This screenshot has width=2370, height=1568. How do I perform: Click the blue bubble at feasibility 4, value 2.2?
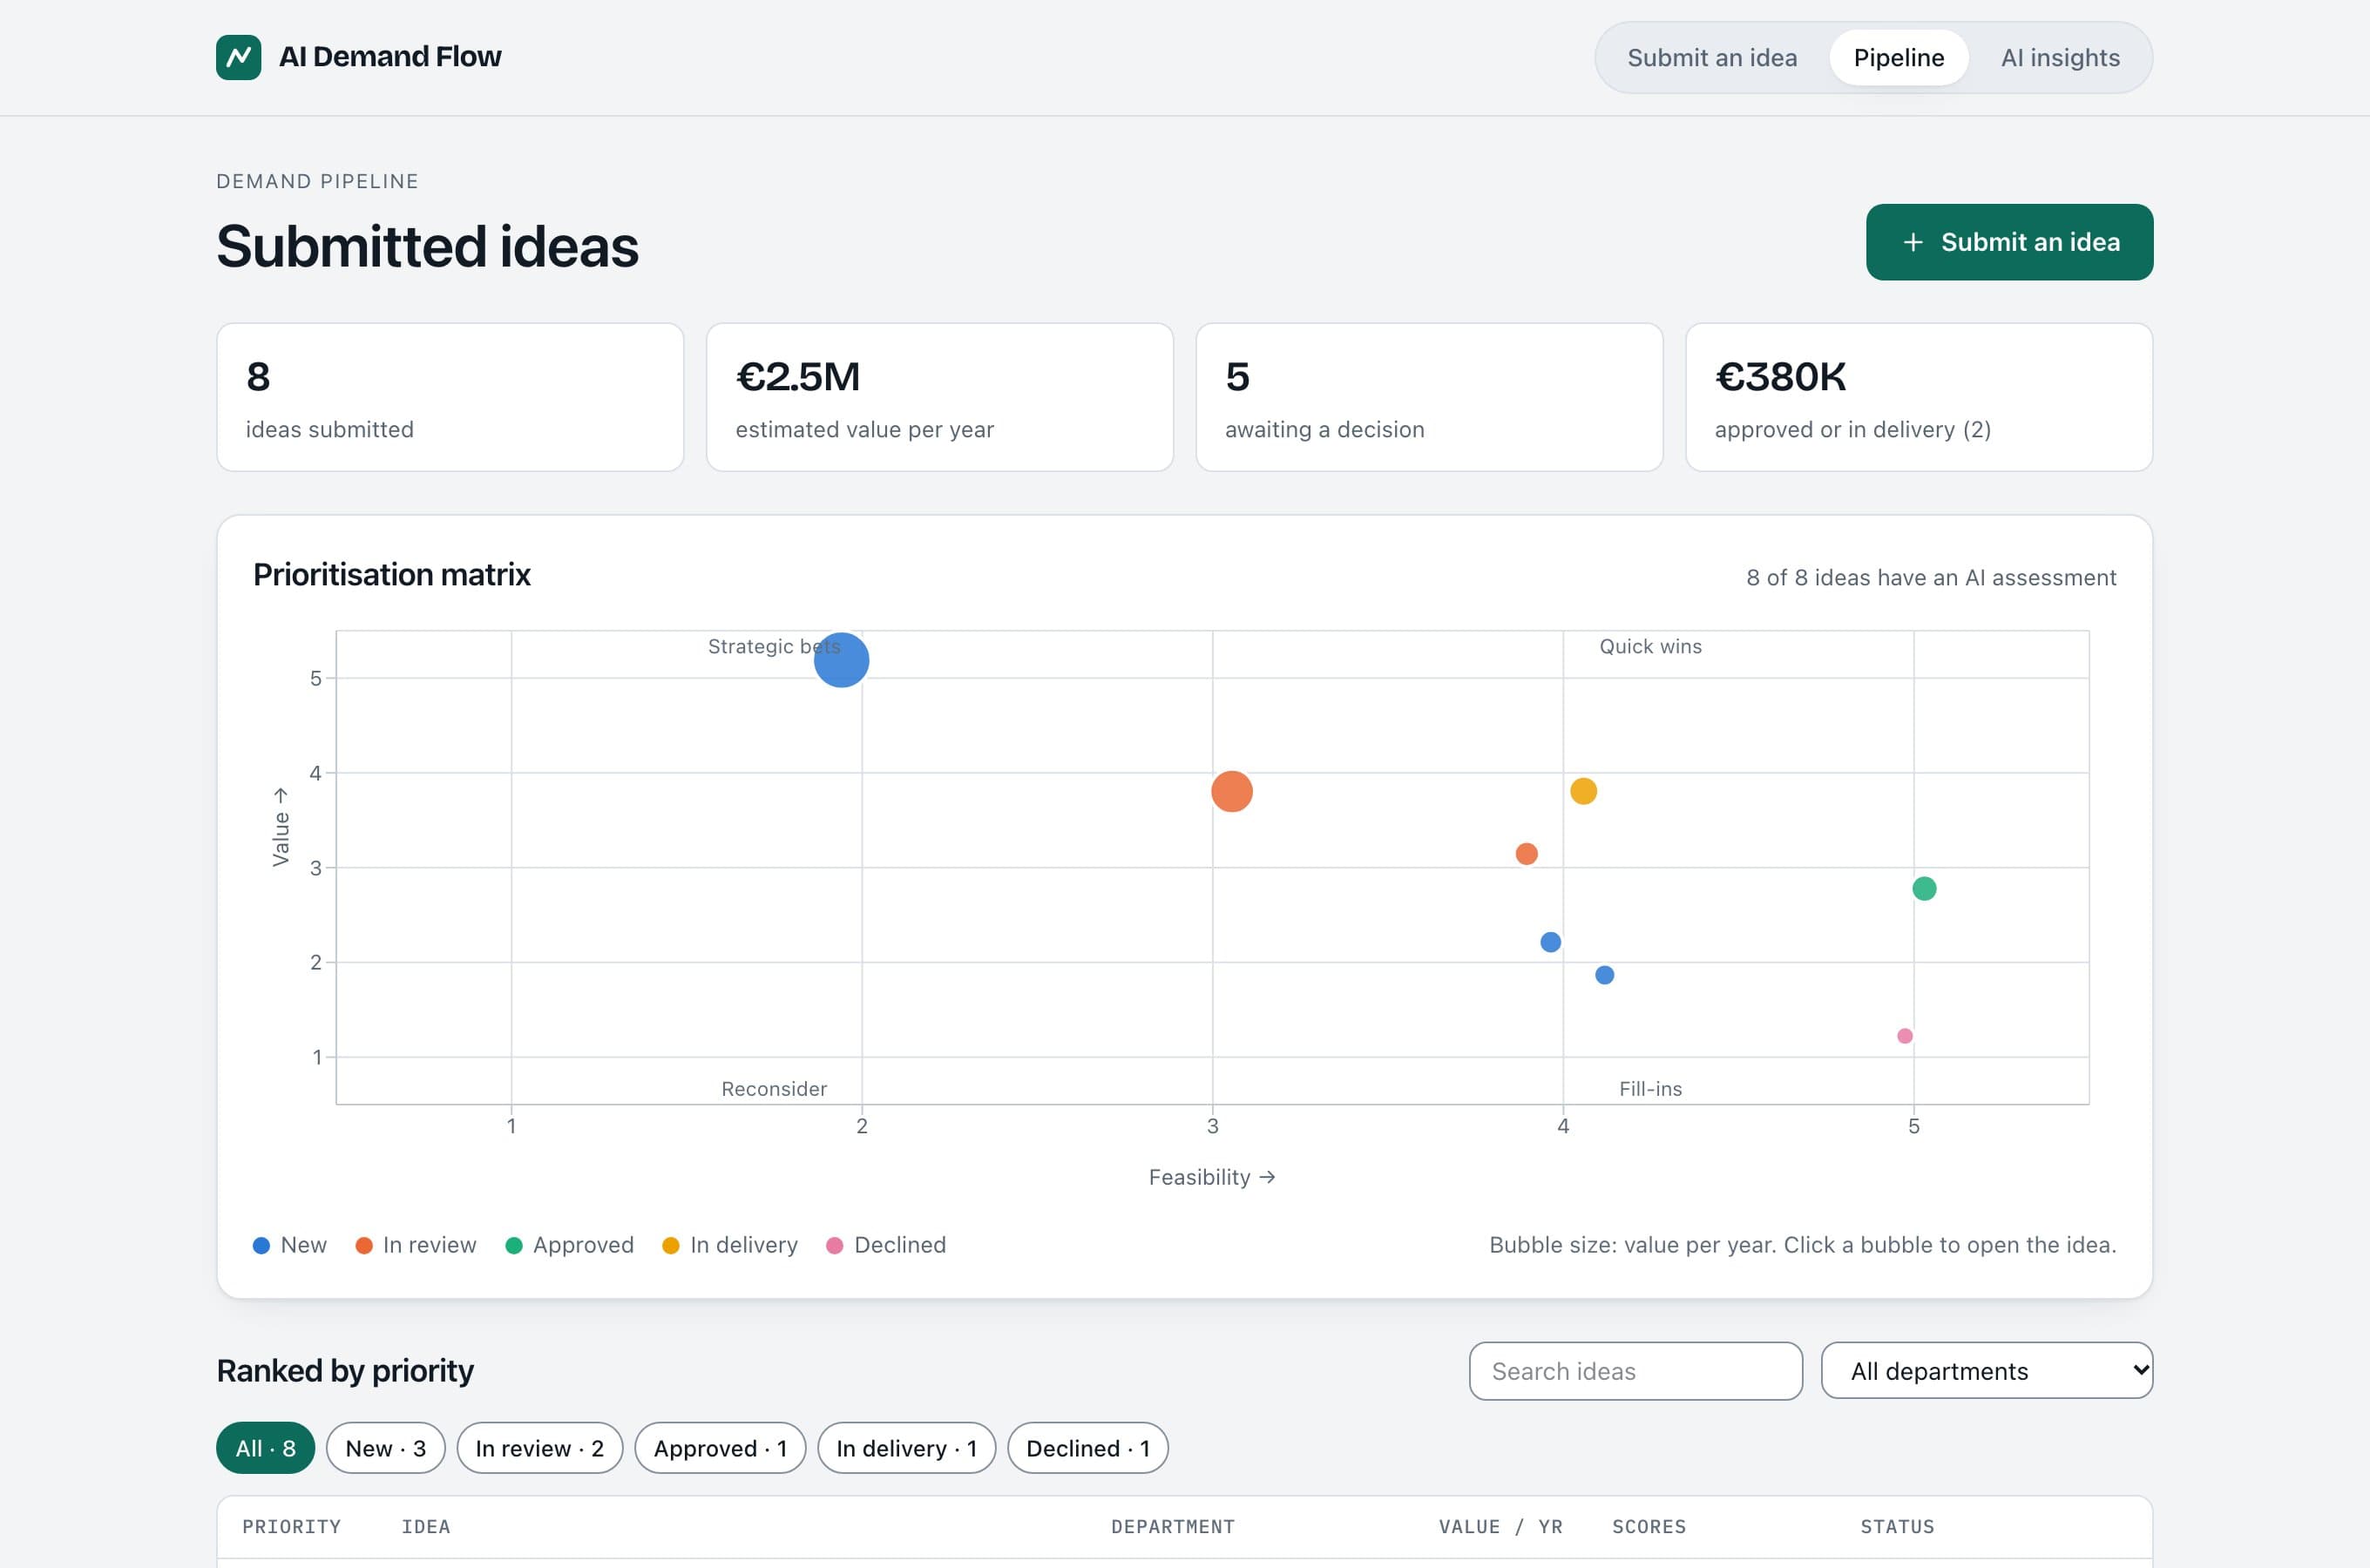tap(1550, 942)
